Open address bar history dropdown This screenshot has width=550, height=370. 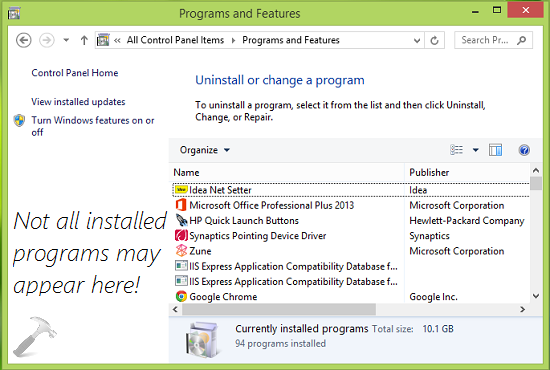tap(417, 41)
